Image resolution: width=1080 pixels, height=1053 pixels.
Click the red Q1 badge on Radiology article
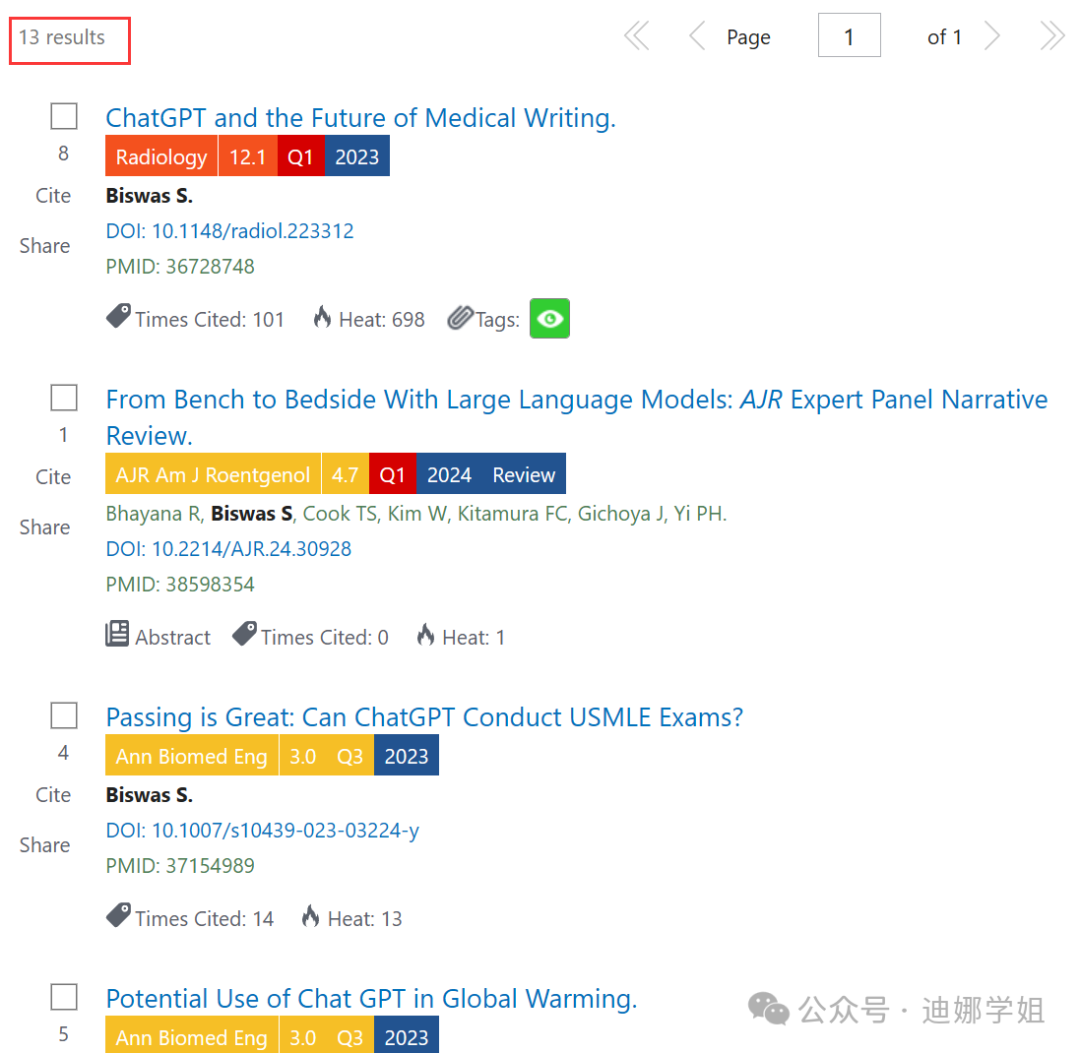click(300, 156)
